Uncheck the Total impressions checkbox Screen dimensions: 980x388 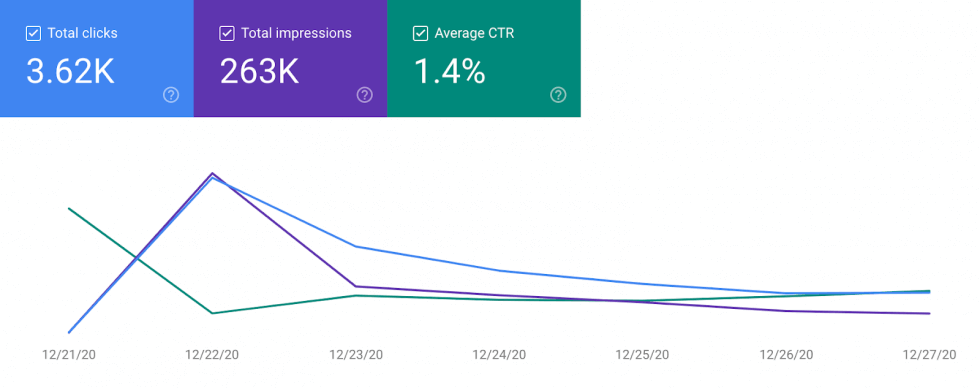point(227,33)
